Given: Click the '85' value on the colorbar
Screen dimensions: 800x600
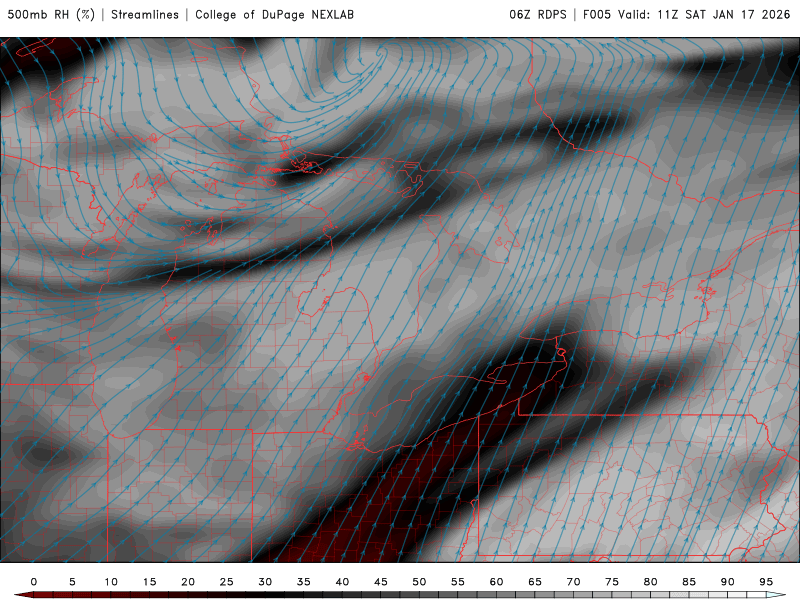Looking at the screenshot, I should click(x=689, y=582).
